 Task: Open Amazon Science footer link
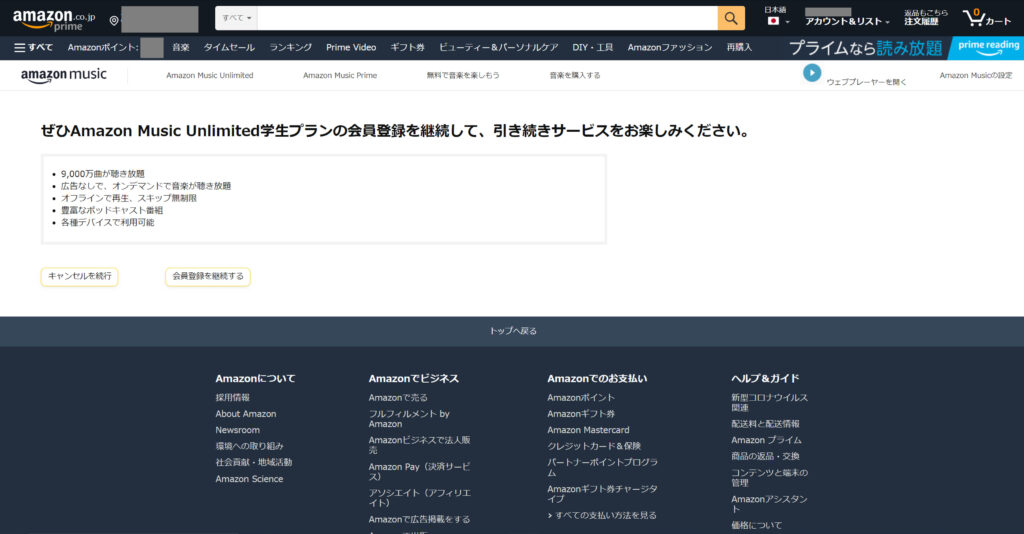pos(249,479)
